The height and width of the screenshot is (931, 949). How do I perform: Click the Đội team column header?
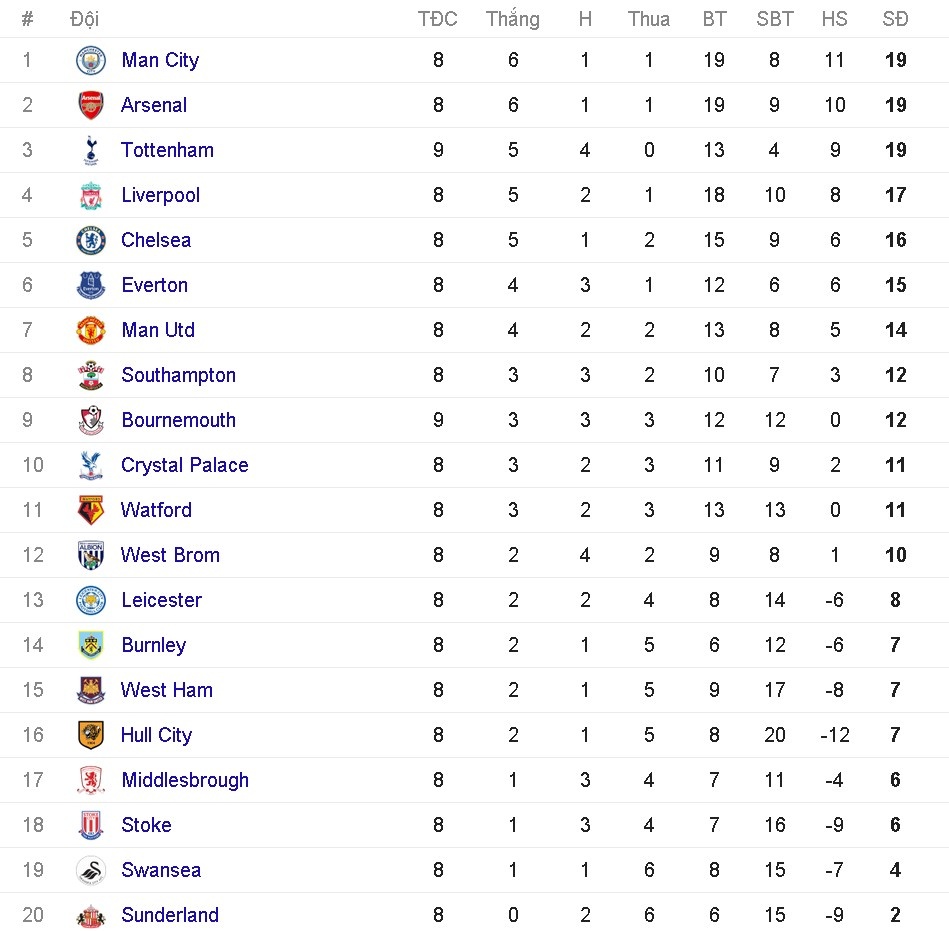[85, 19]
